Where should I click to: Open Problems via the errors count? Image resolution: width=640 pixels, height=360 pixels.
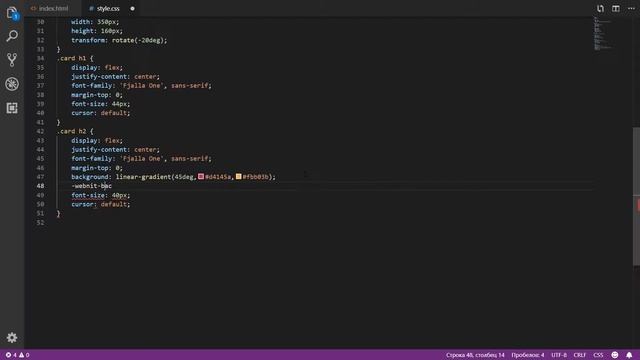pos(11,355)
